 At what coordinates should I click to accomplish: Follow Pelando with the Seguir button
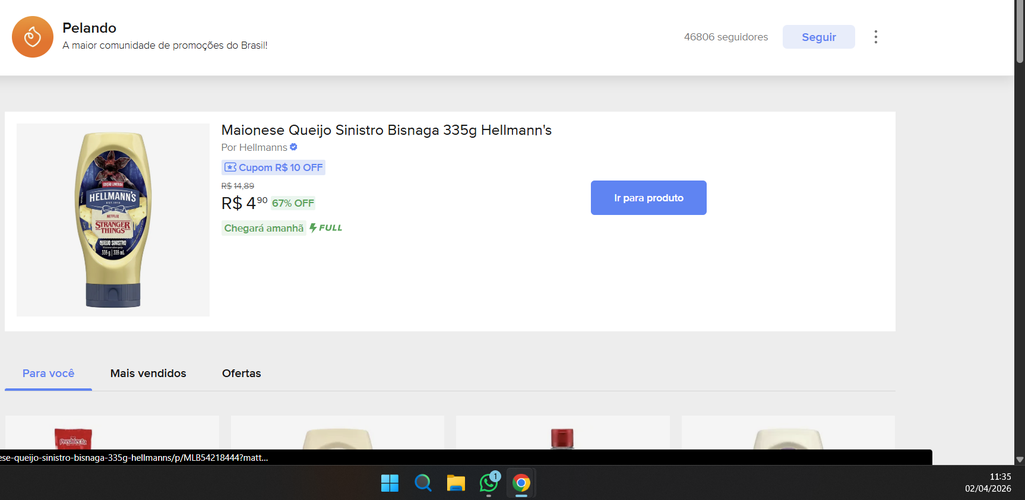(x=818, y=37)
